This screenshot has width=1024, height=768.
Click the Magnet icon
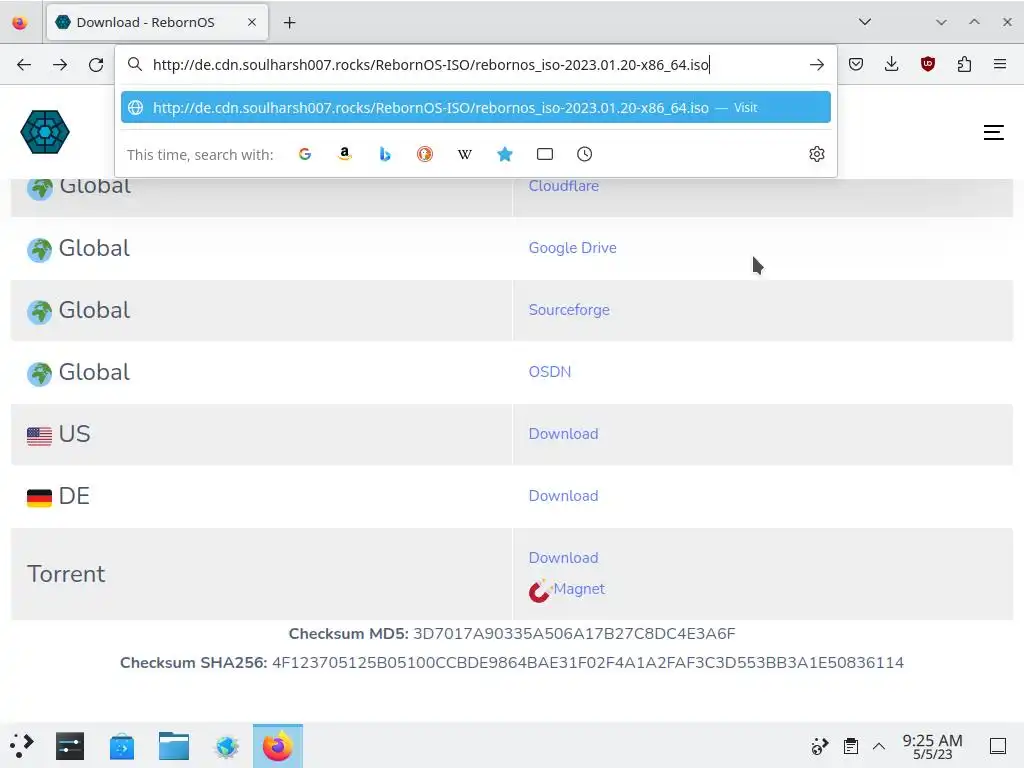pos(539,591)
